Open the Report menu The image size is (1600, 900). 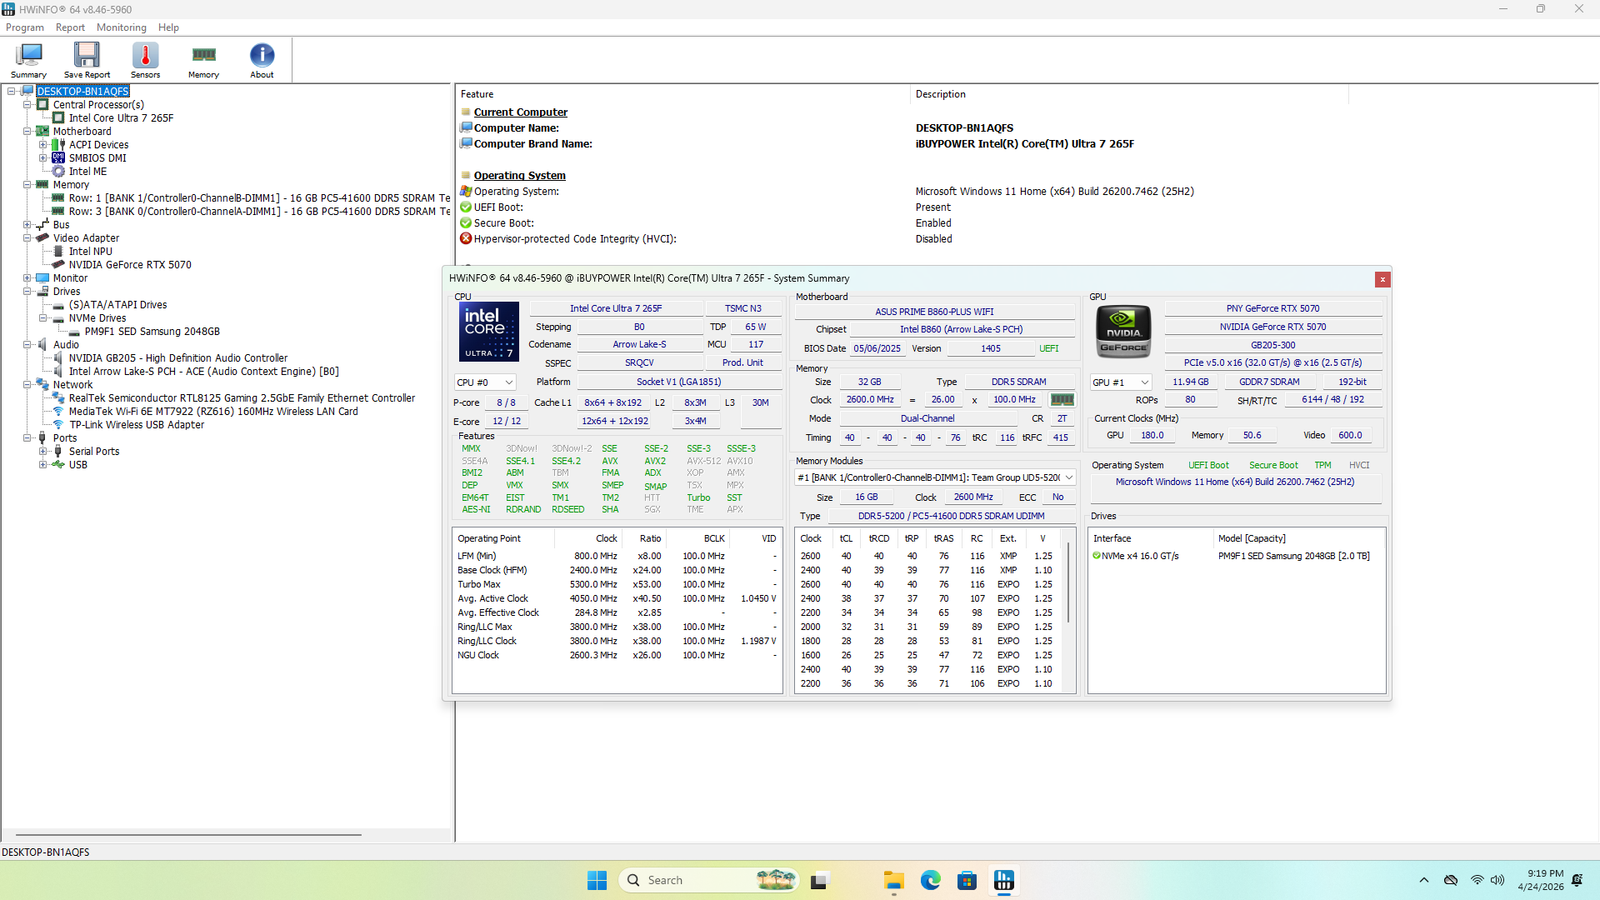(x=70, y=28)
